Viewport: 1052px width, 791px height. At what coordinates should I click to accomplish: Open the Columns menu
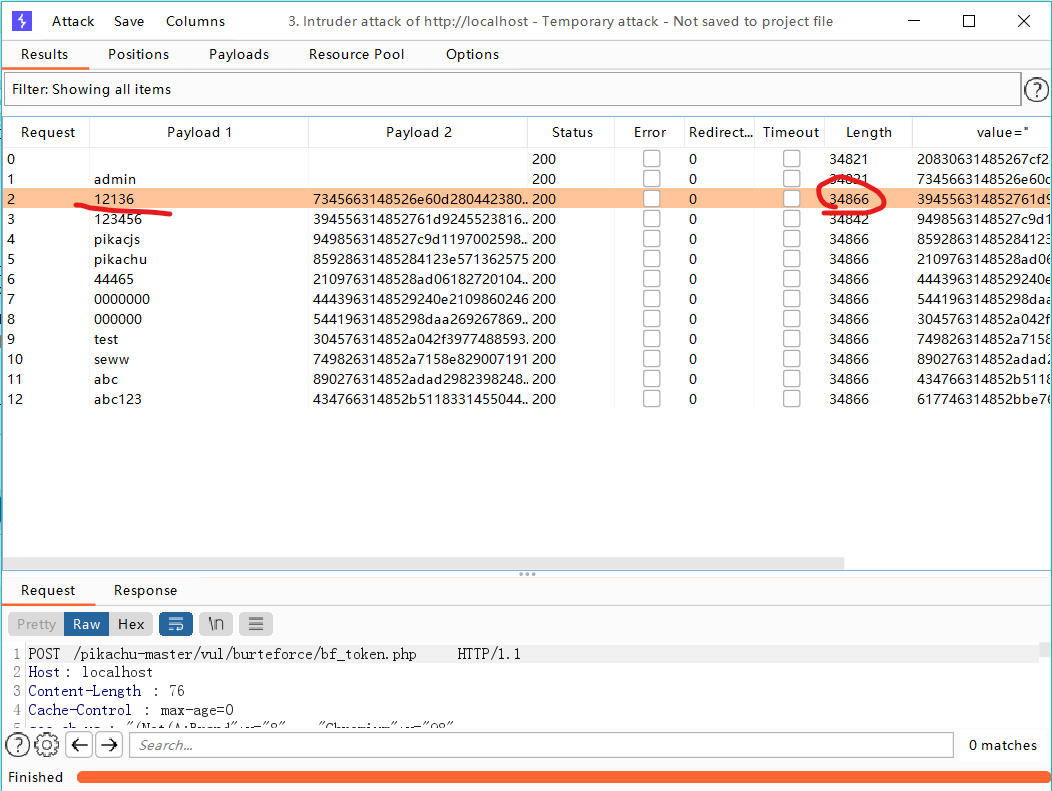(x=195, y=21)
